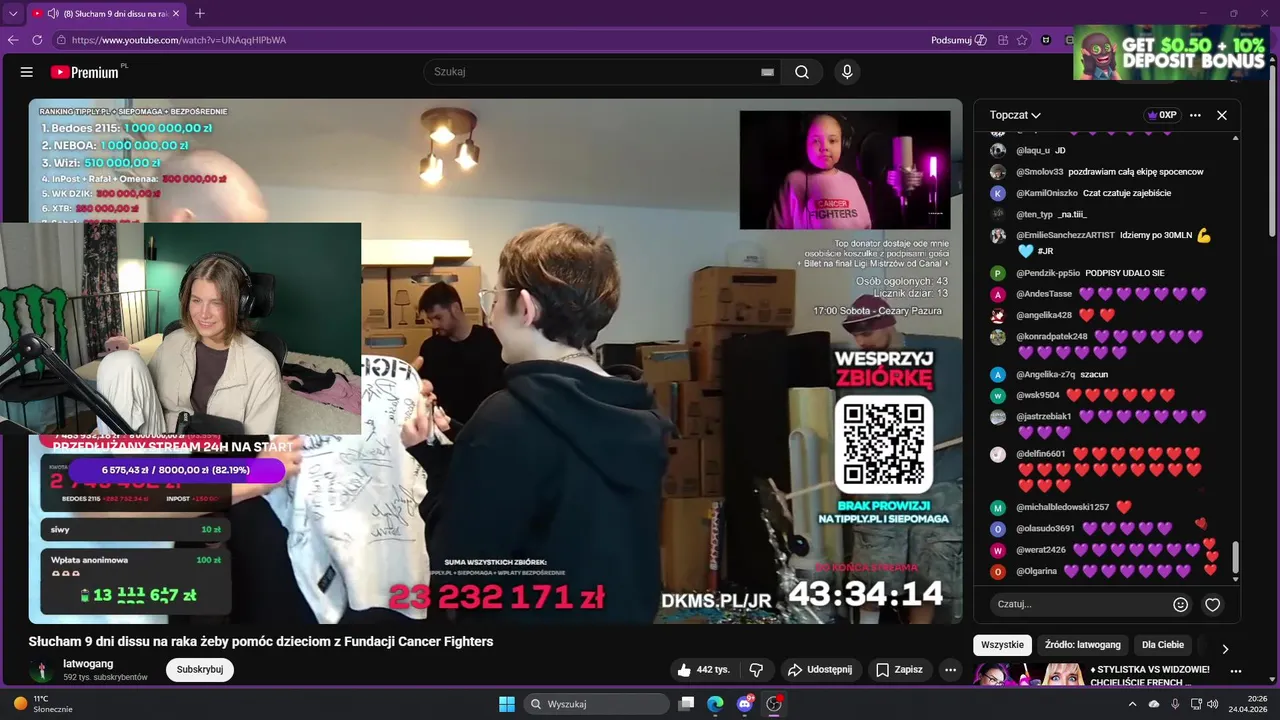The width and height of the screenshot is (1280, 720).
Task: Expand the Topczat chat mode dropdown
Action: 1015,115
